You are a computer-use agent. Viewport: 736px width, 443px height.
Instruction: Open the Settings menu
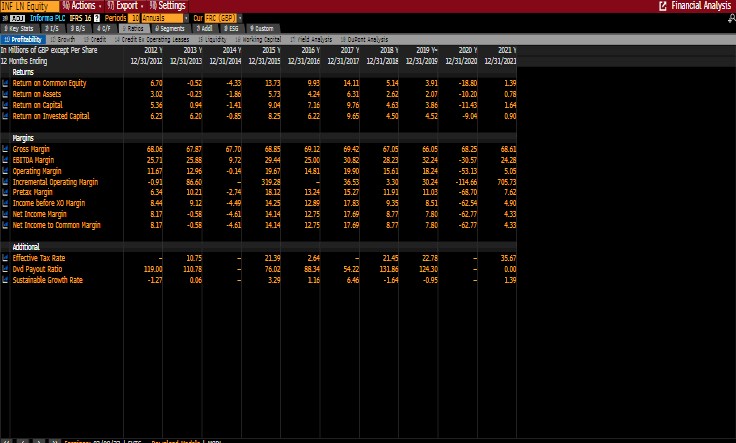pyautogui.click(x=168, y=6)
